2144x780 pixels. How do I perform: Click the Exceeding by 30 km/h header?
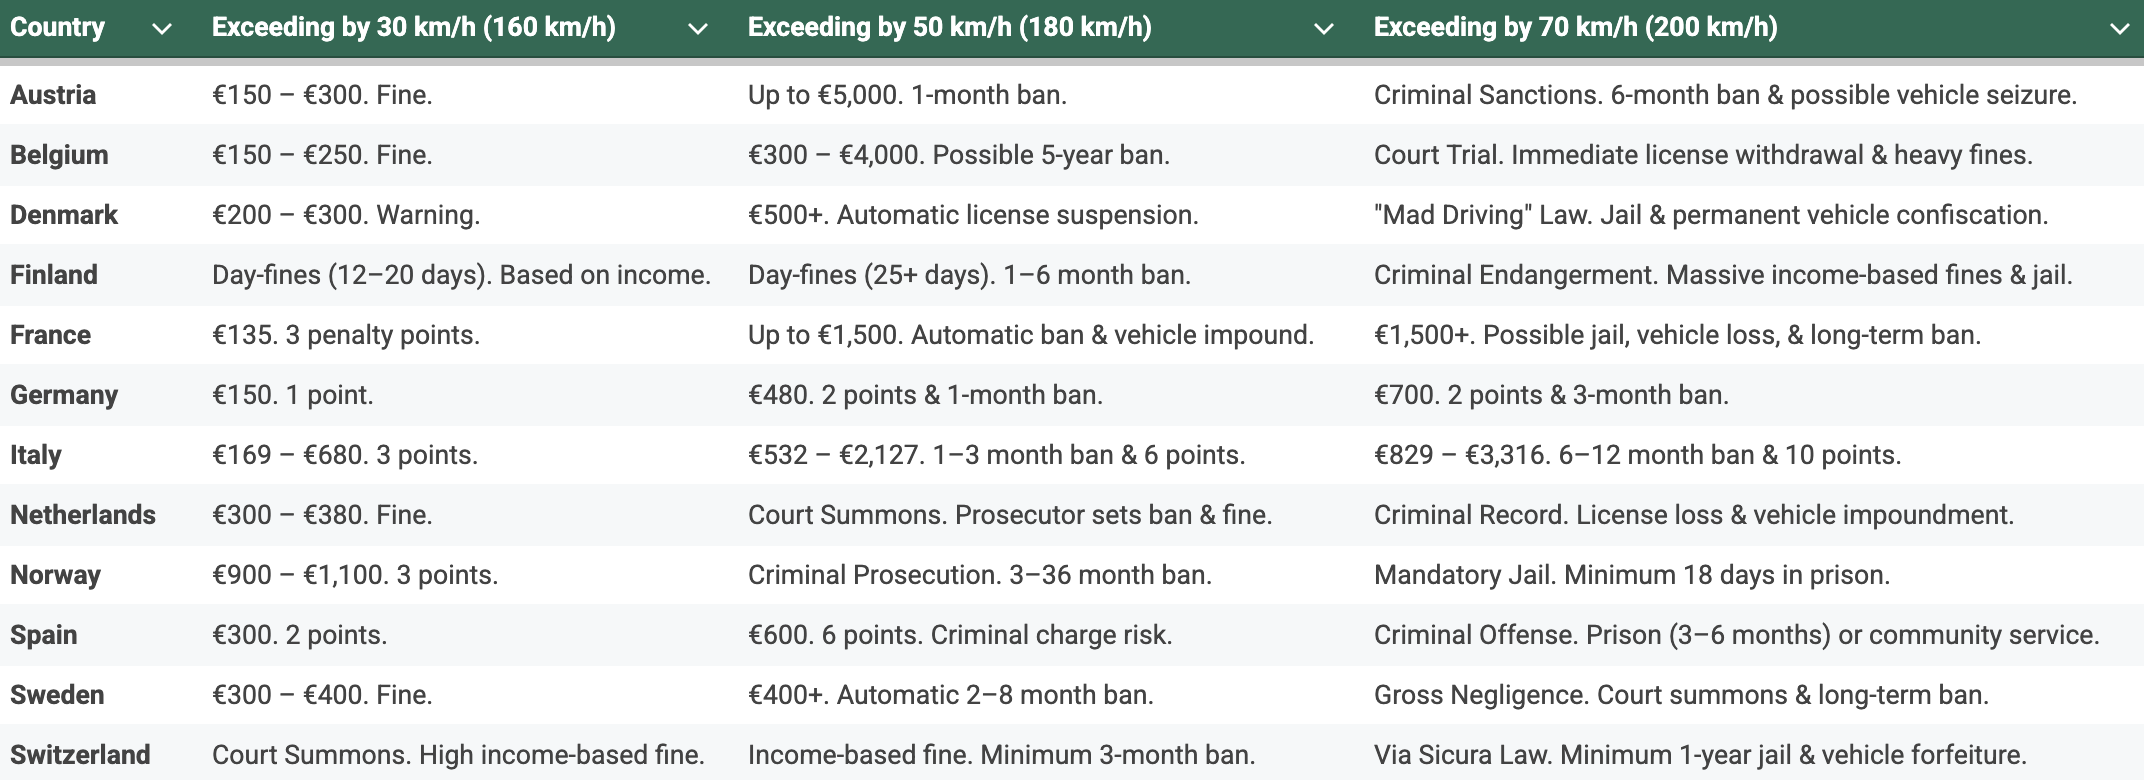[x=413, y=27]
